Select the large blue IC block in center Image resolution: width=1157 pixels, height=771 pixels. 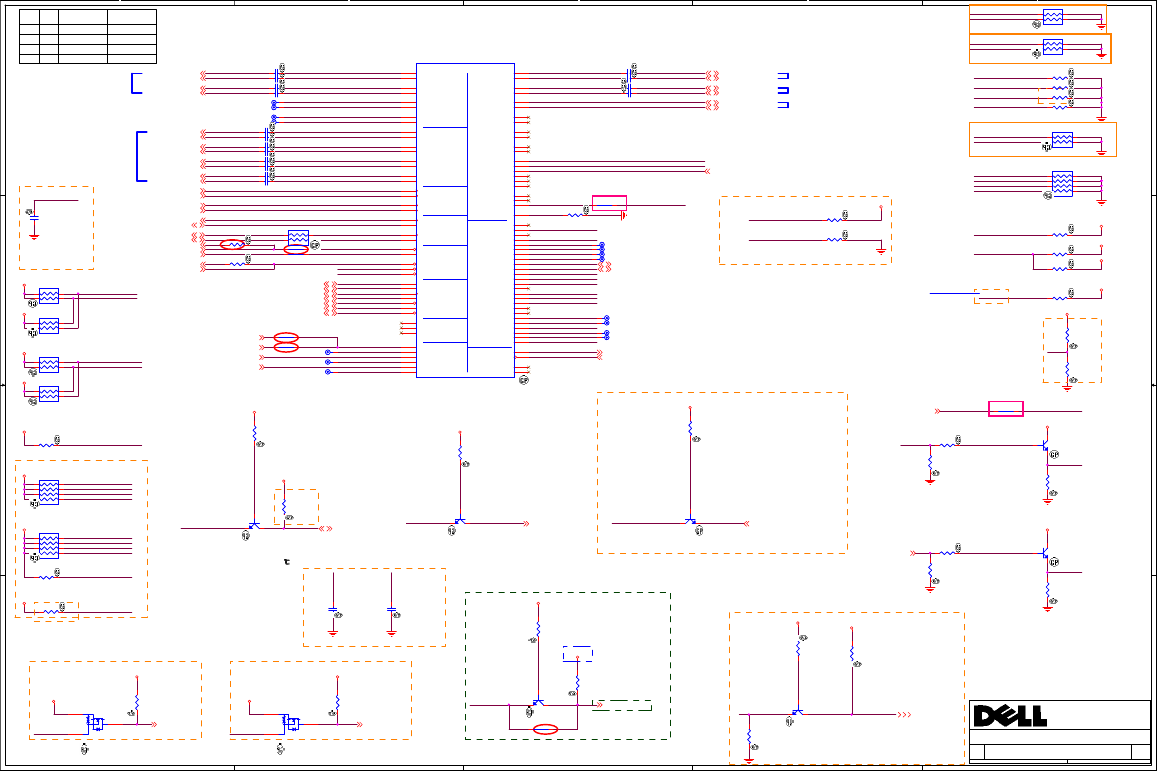[465, 220]
